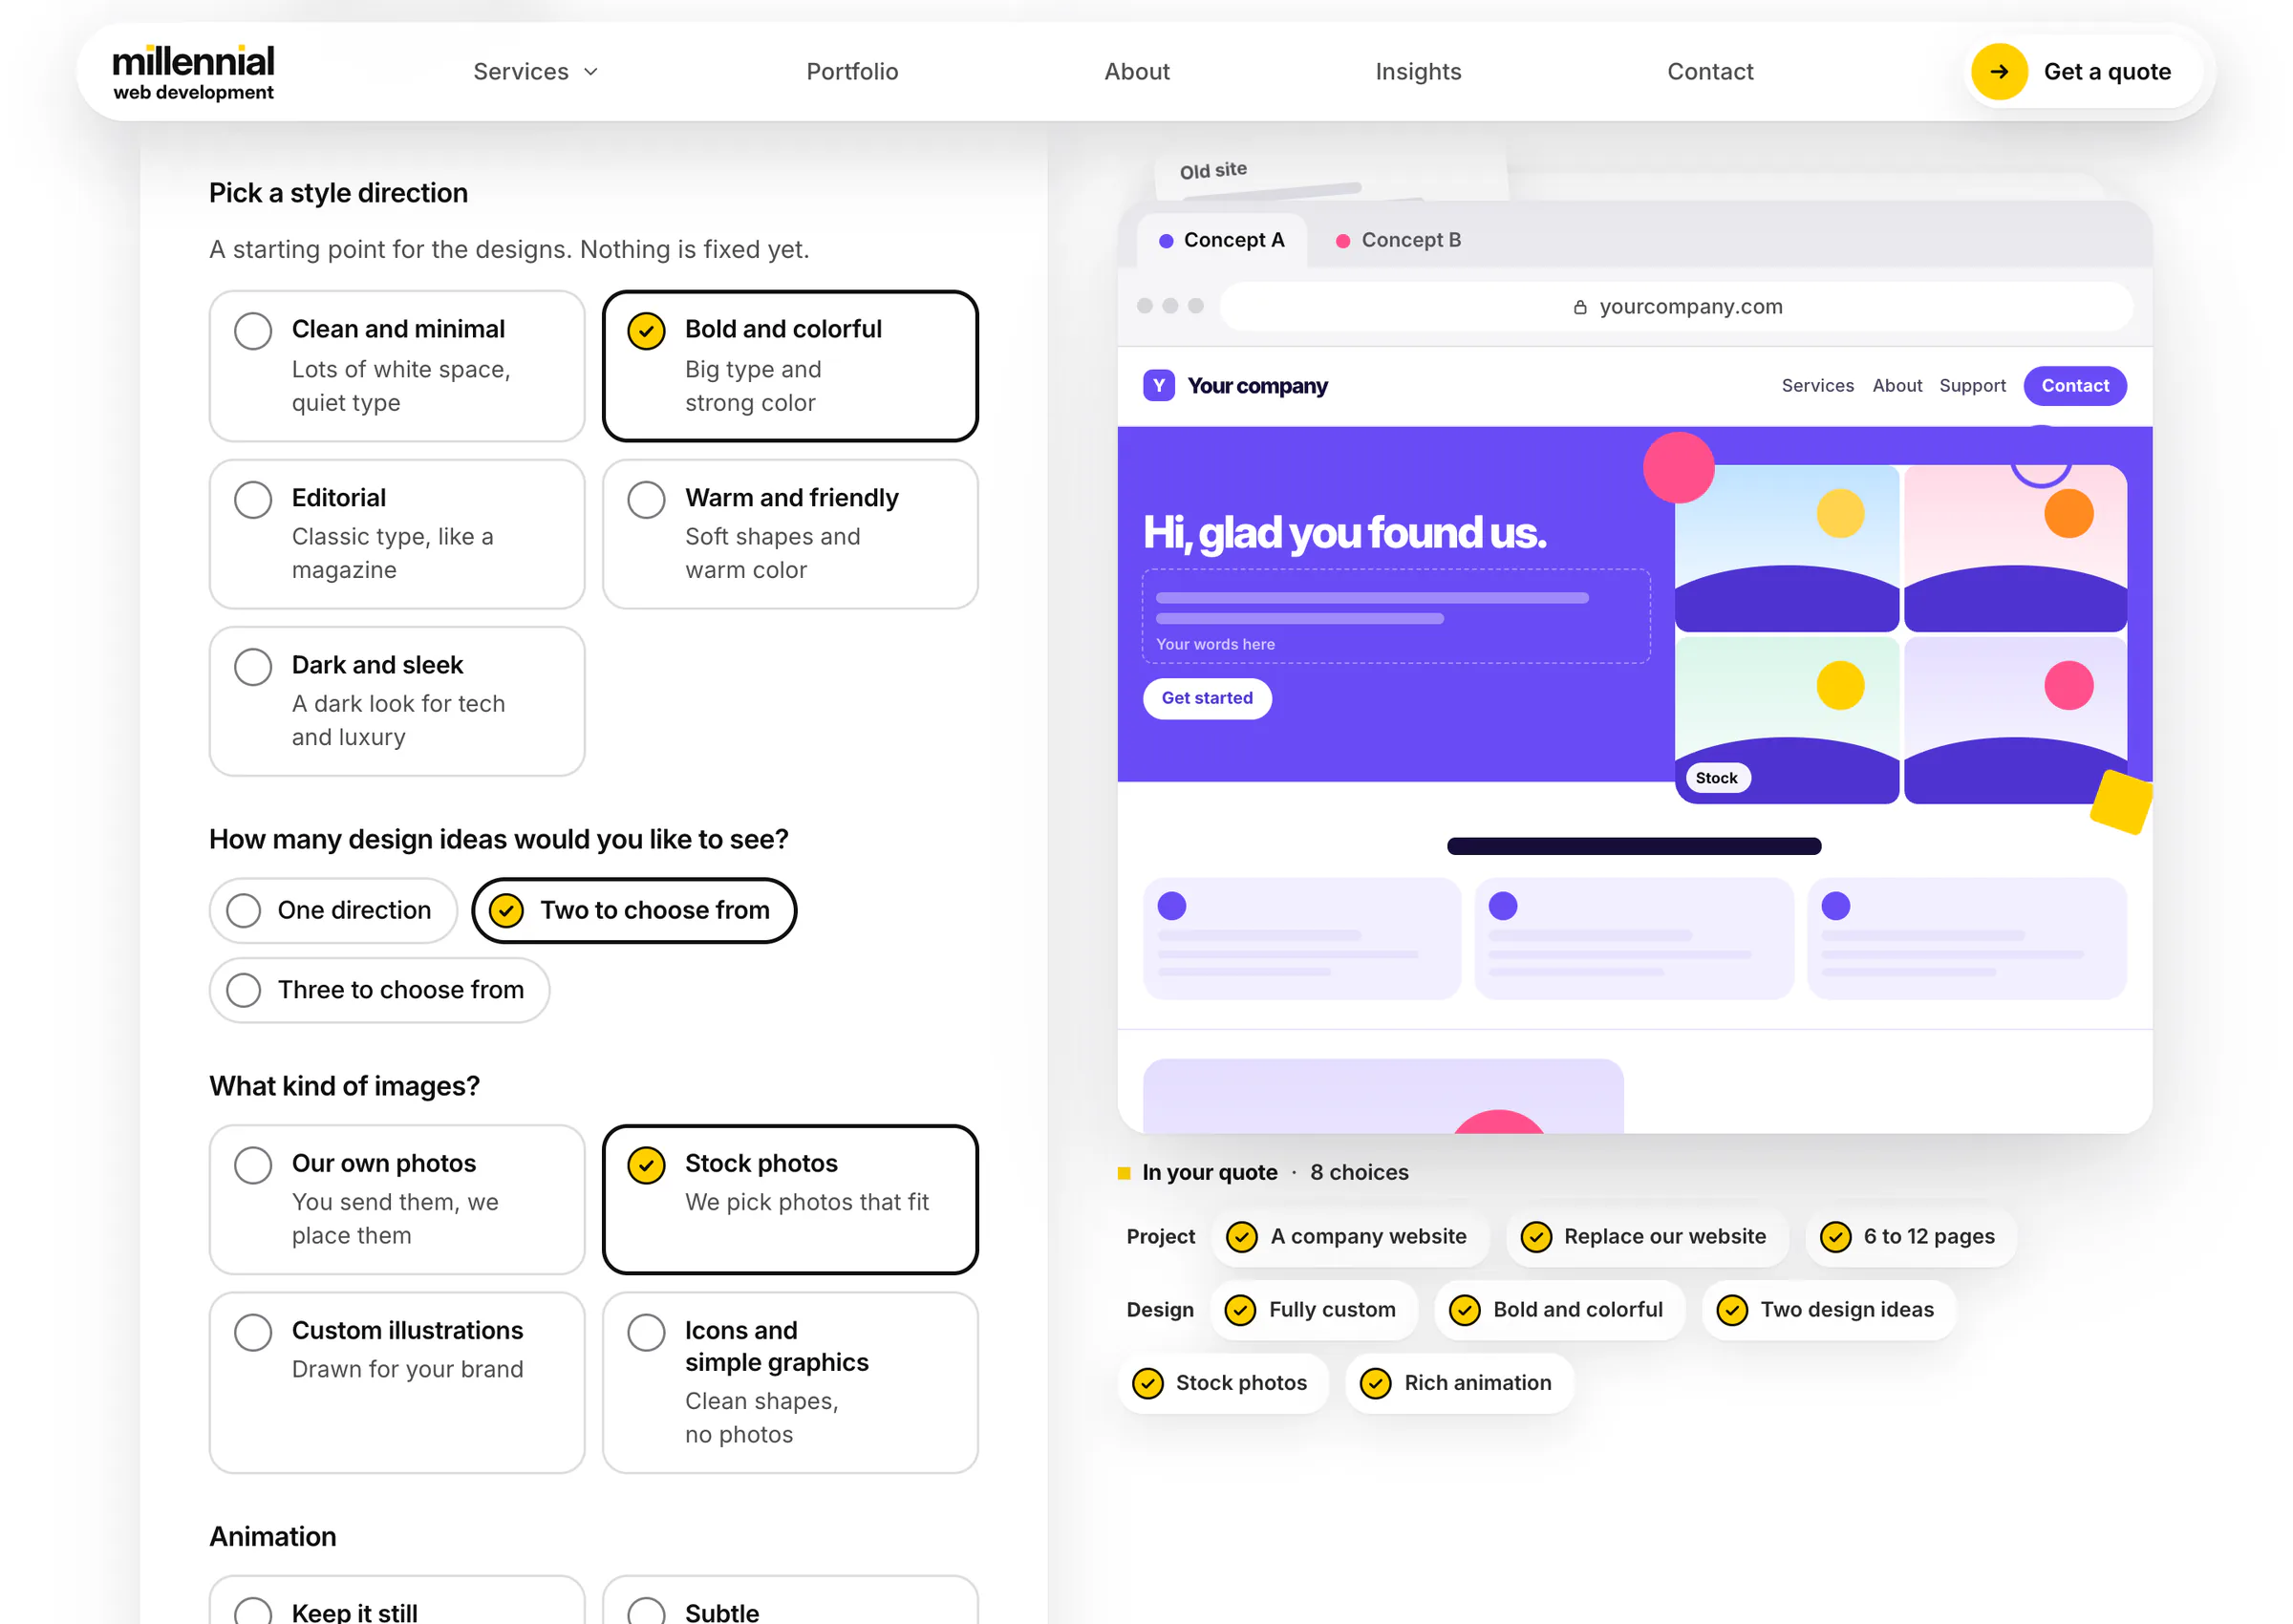Screen dimensions: 2293x1624
Task: Click the Get a quote button
Action: click(x=2082, y=72)
